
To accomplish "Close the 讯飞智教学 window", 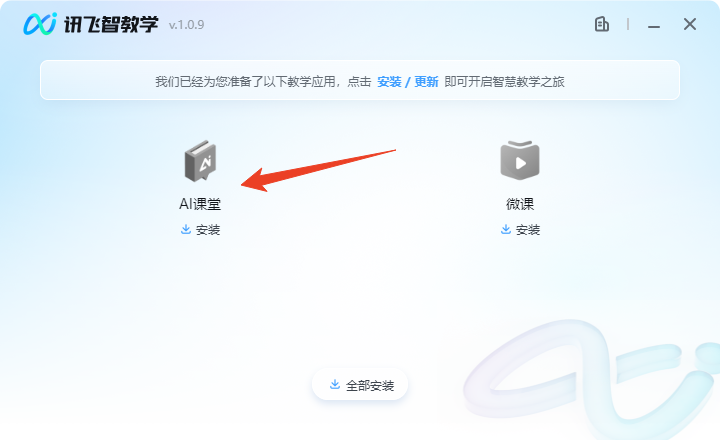I will (690, 24).
